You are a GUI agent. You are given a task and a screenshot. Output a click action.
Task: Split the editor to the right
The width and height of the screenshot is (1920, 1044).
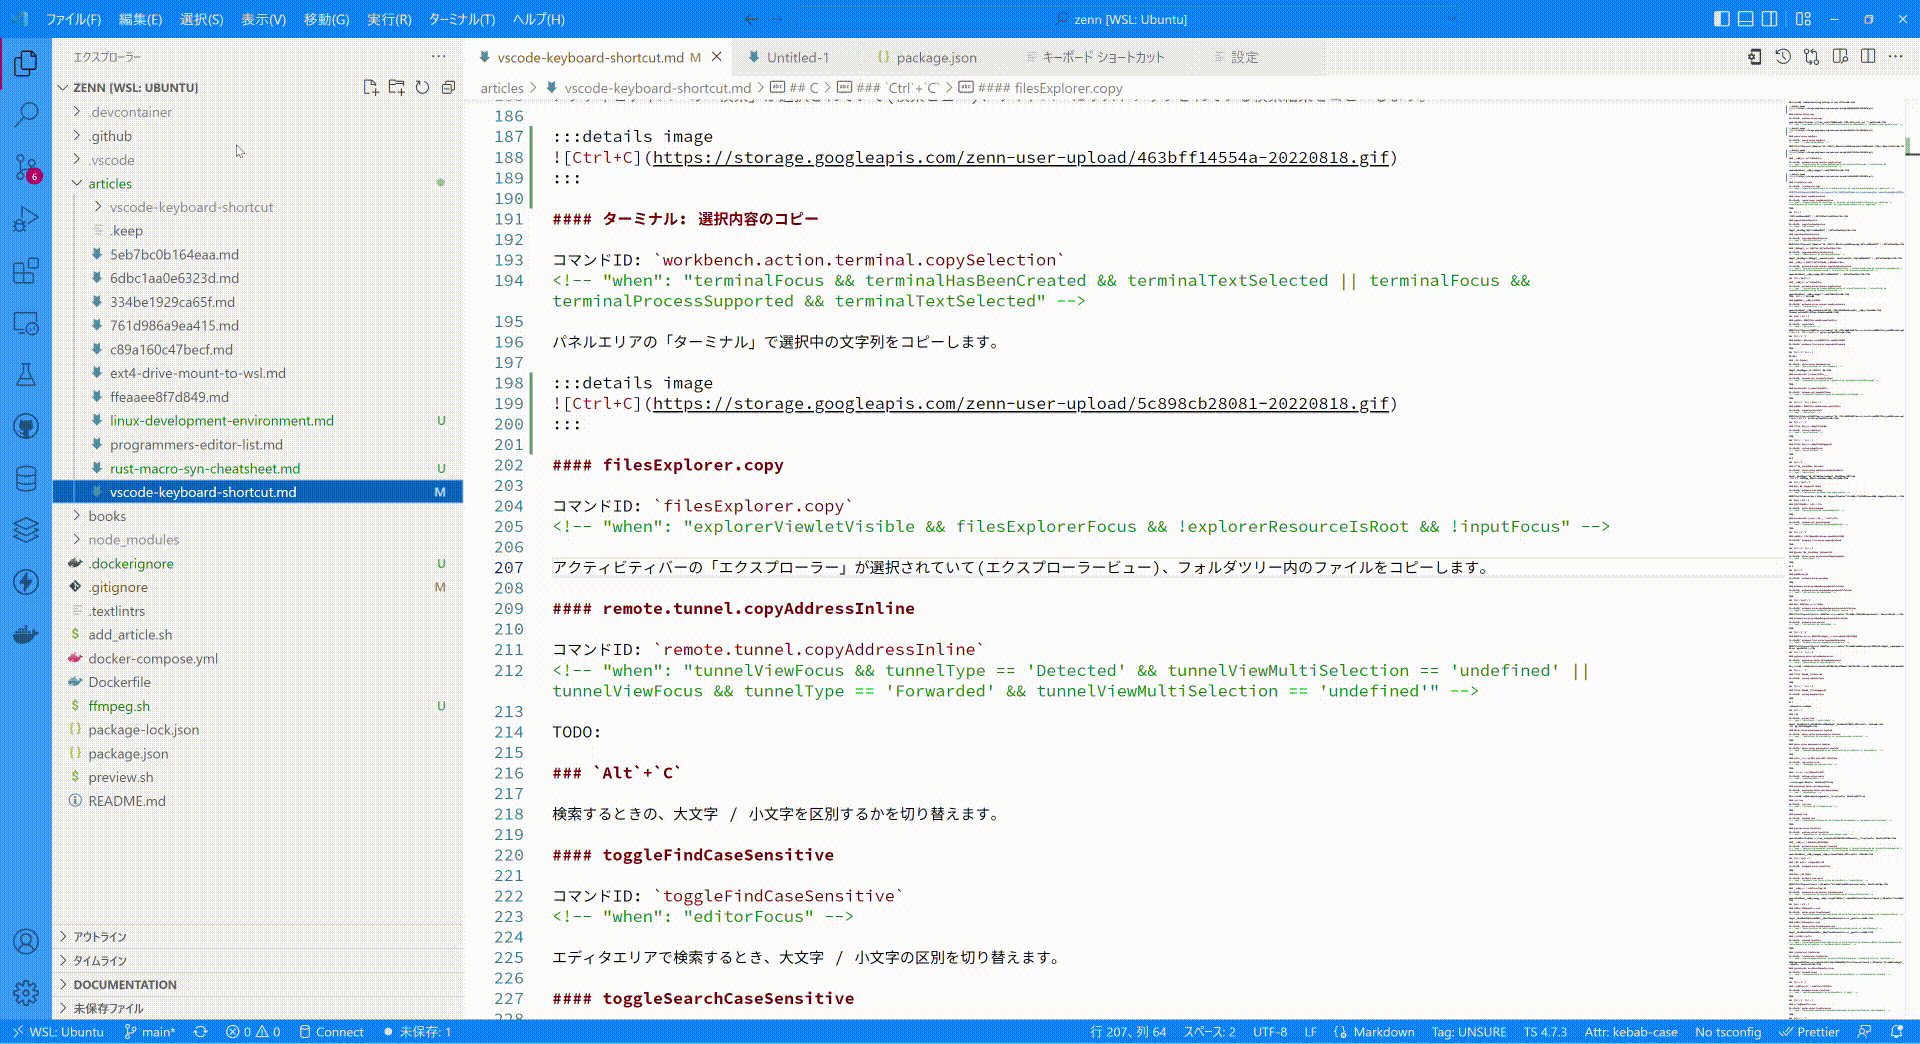1868,57
